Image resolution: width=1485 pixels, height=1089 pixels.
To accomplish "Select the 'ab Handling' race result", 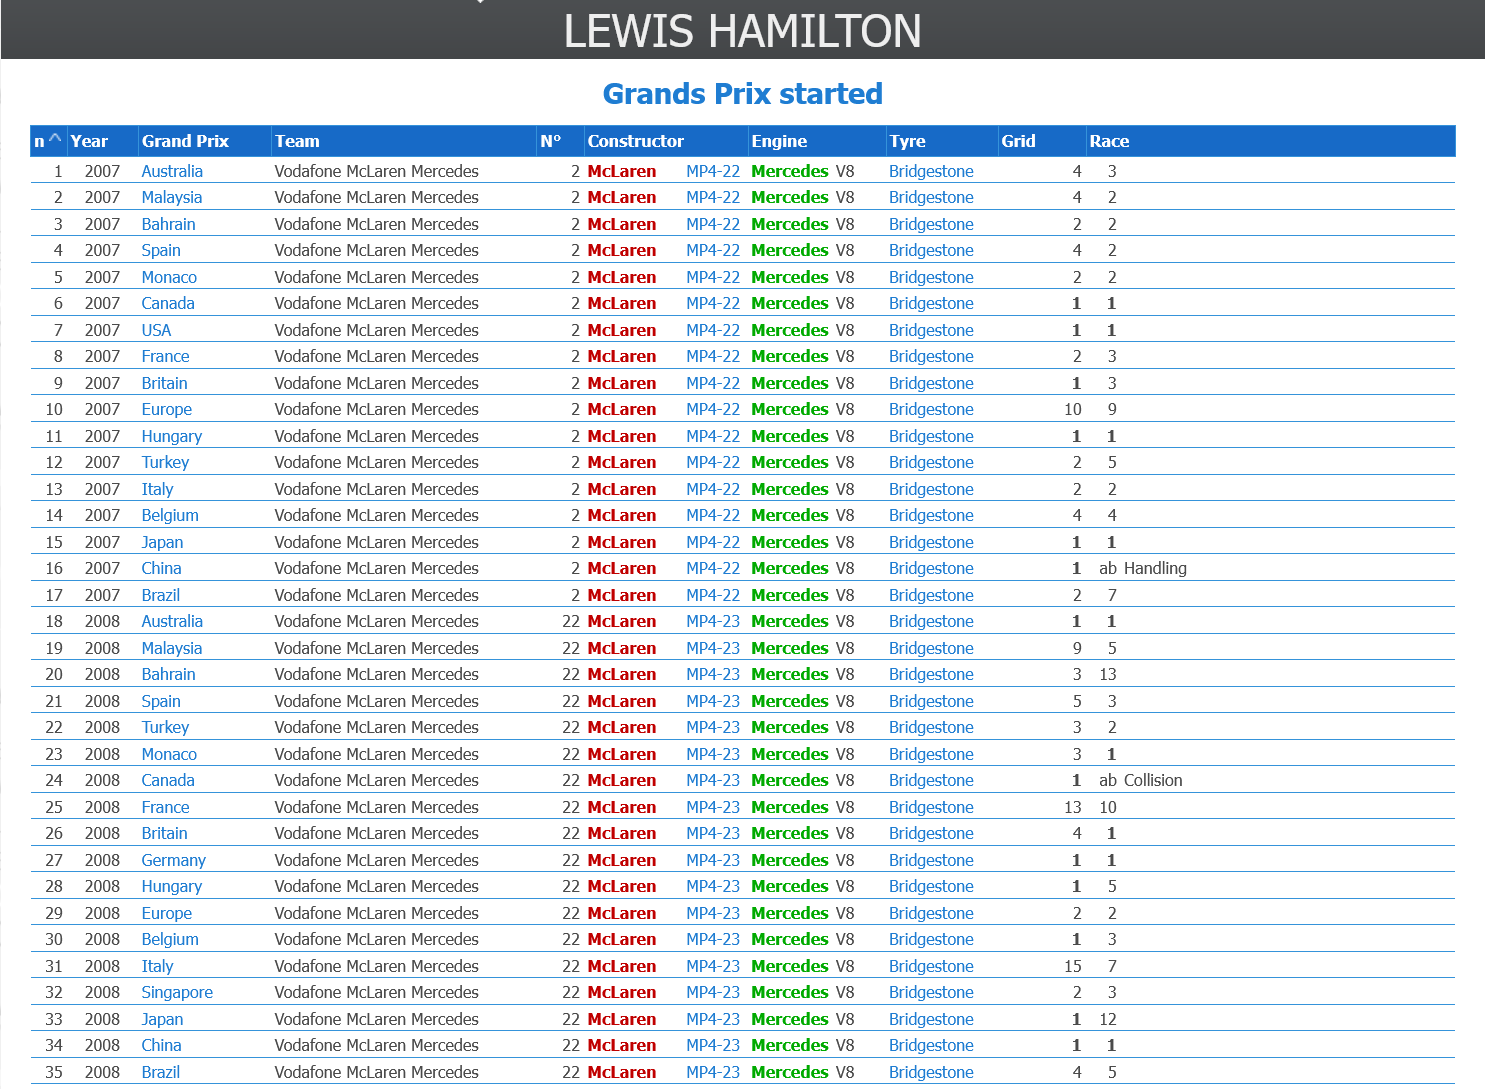I will 1143,568.
